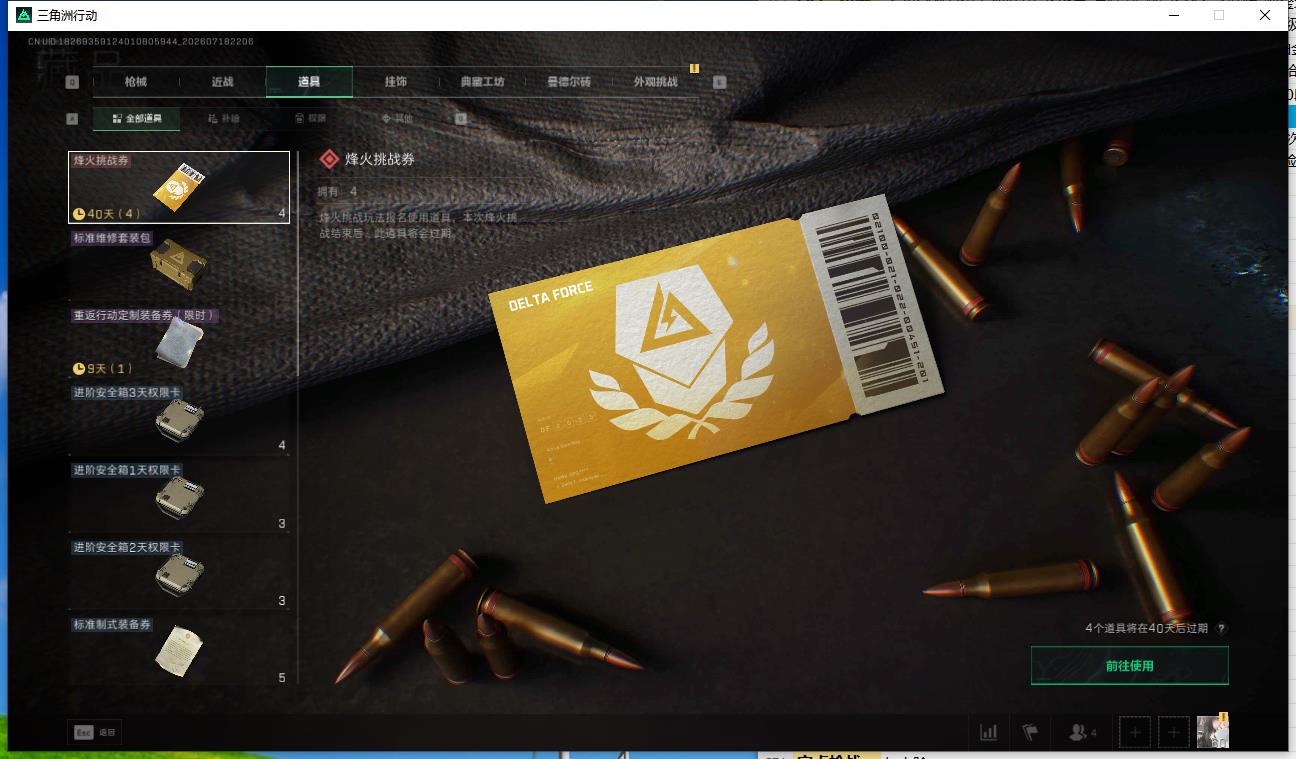Open the 挂饰 (charms) tab
The image size is (1296, 759).
396,82
